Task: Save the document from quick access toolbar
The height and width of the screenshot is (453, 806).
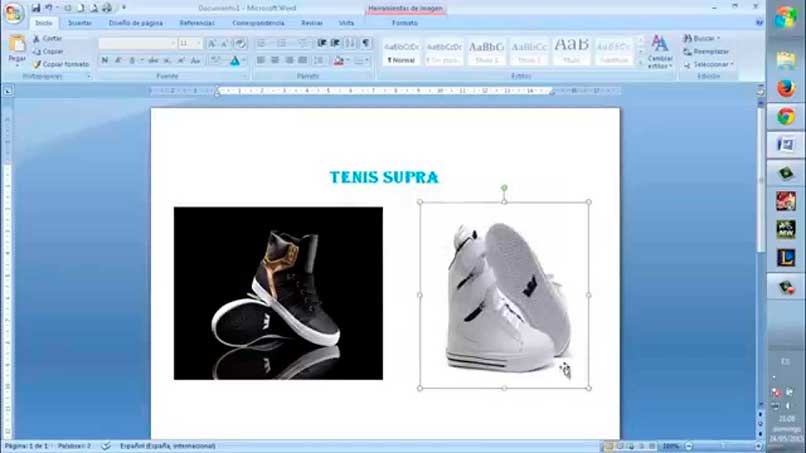Action: [x=36, y=8]
